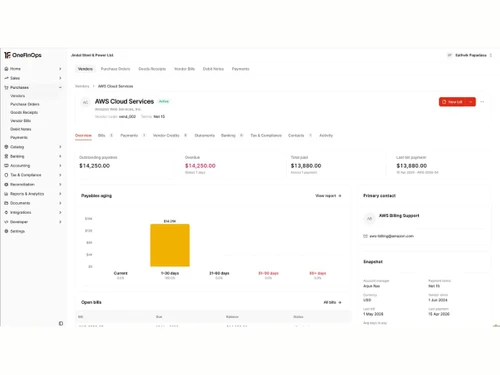This screenshot has width=500, height=375.
Task: Switch to the Goods Receipts top tab
Action: [x=152, y=69]
